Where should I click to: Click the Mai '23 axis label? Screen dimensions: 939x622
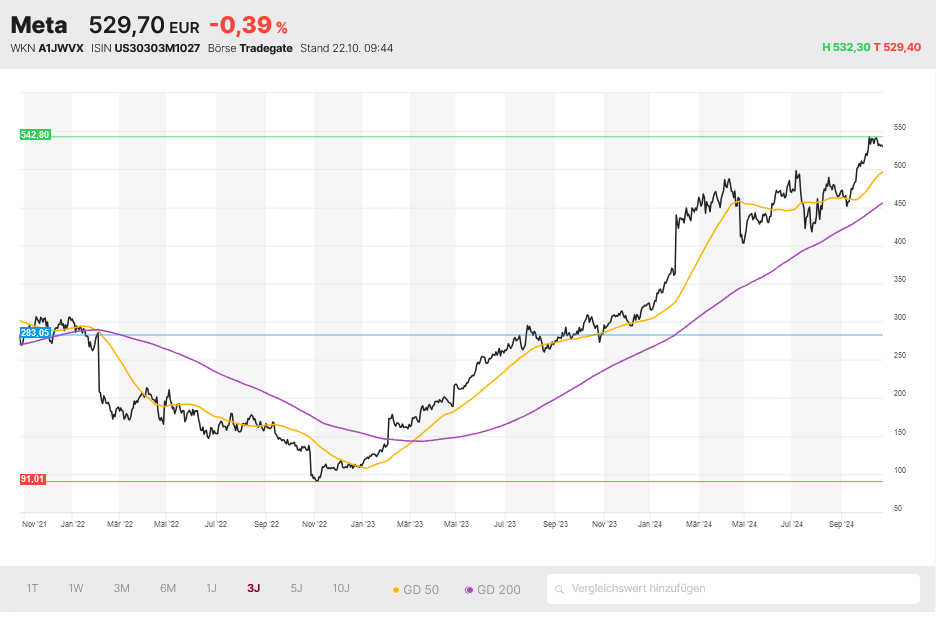[456, 524]
